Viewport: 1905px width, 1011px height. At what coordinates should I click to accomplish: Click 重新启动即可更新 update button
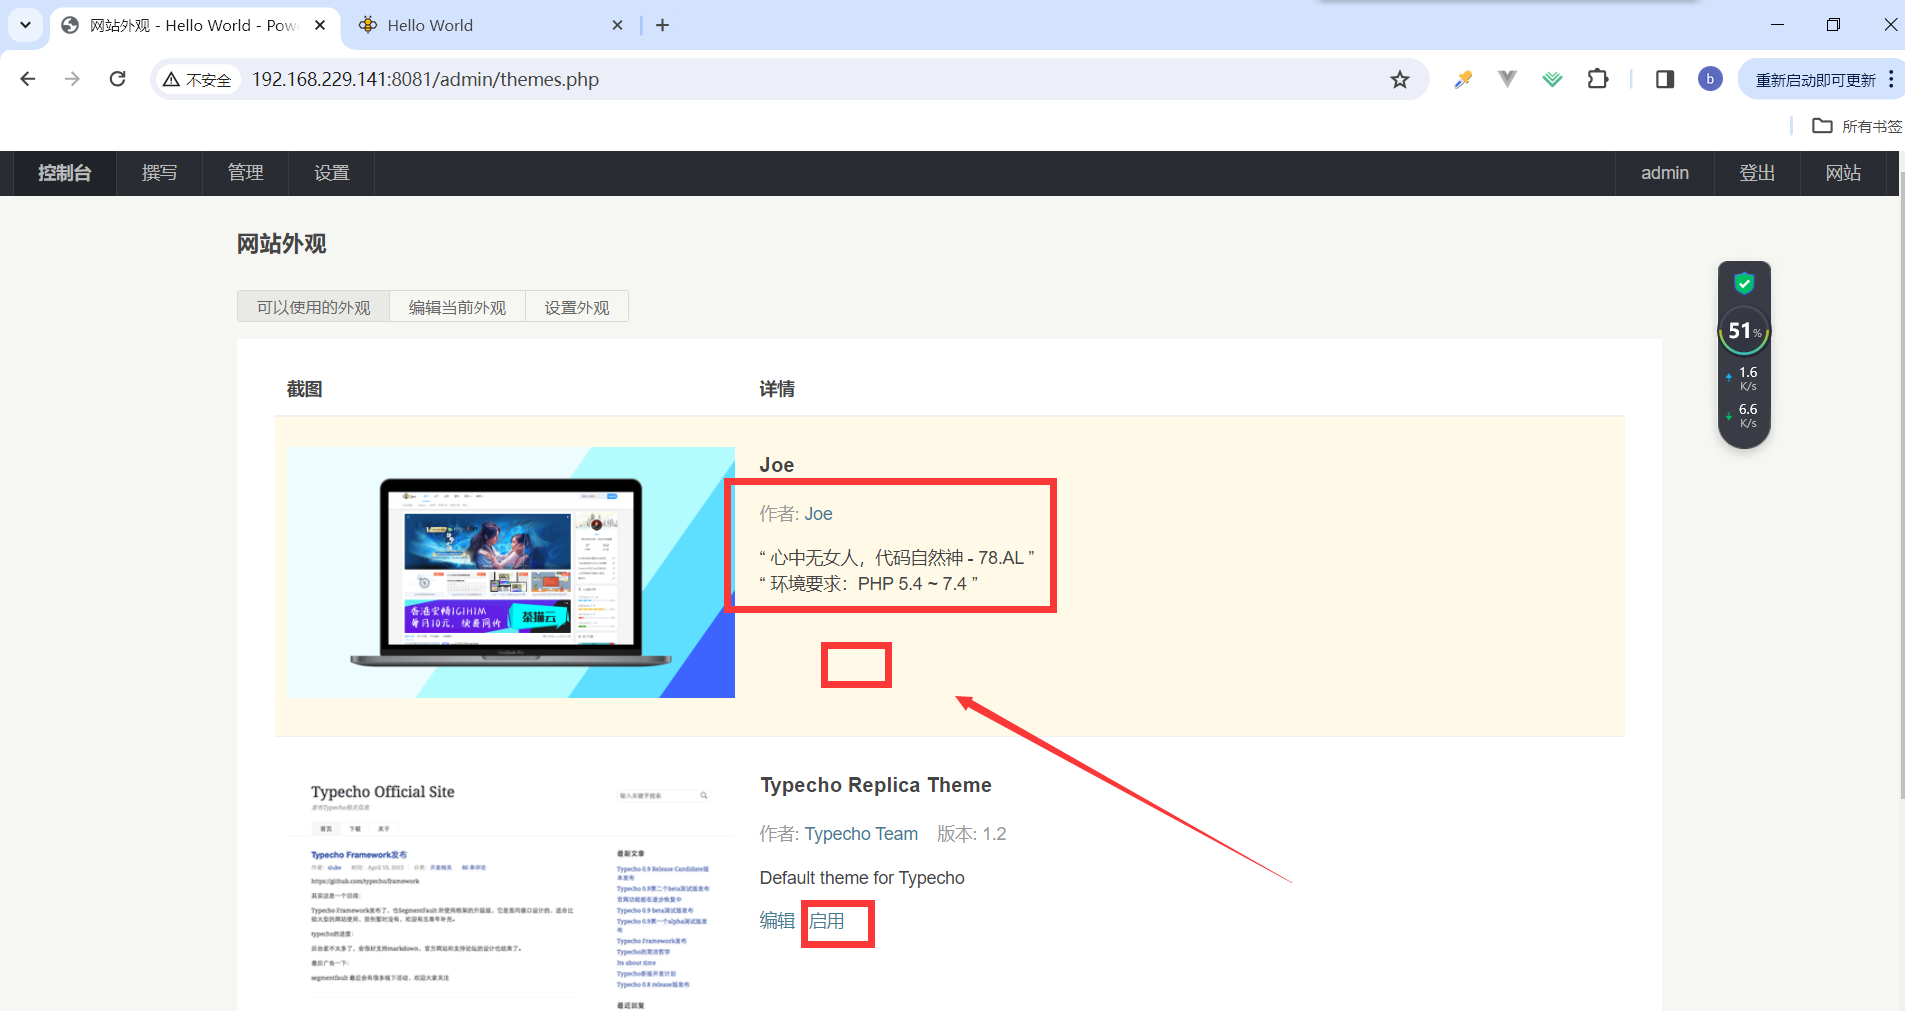pos(1815,80)
